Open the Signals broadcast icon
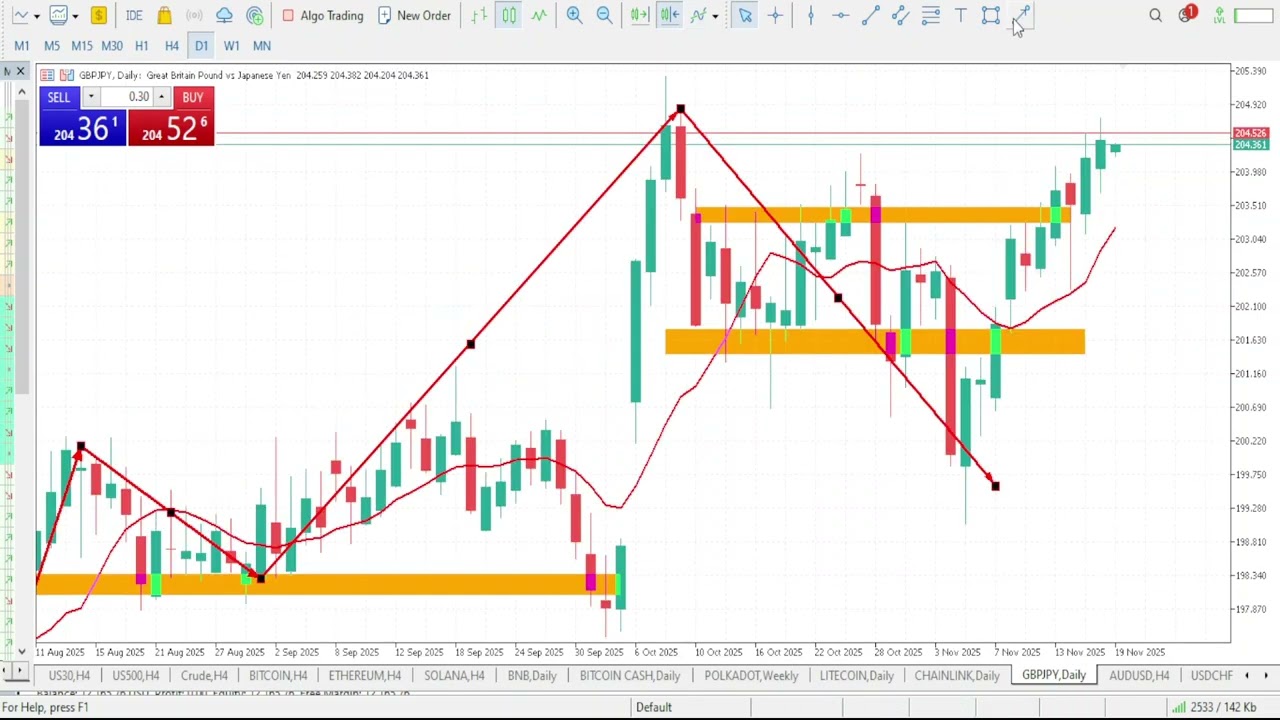Viewport: 1280px width, 720px height. [x=195, y=15]
